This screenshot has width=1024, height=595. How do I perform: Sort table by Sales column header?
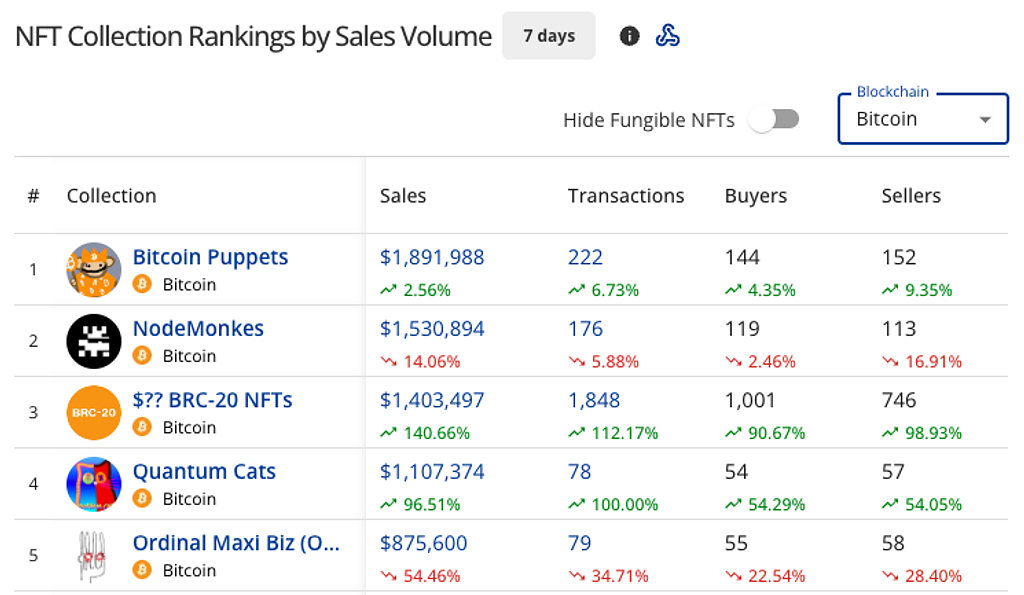coord(403,196)
